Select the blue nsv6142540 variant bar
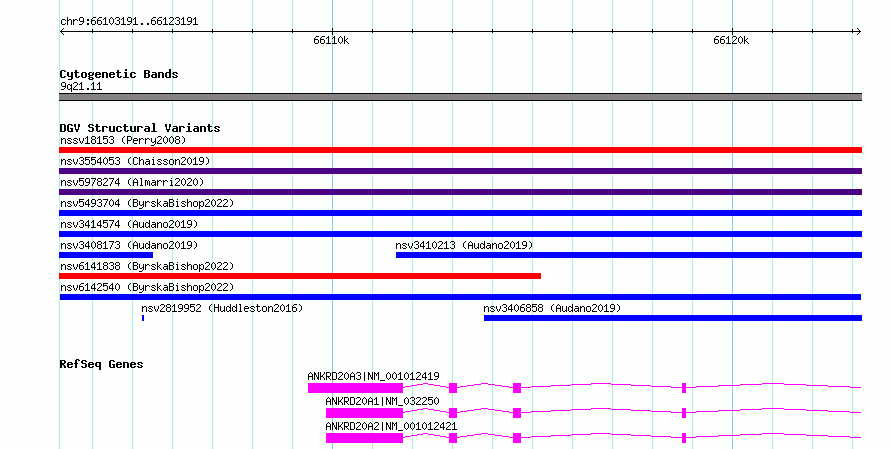The width and height of the screenshot is (890, 449). [460, 297]
